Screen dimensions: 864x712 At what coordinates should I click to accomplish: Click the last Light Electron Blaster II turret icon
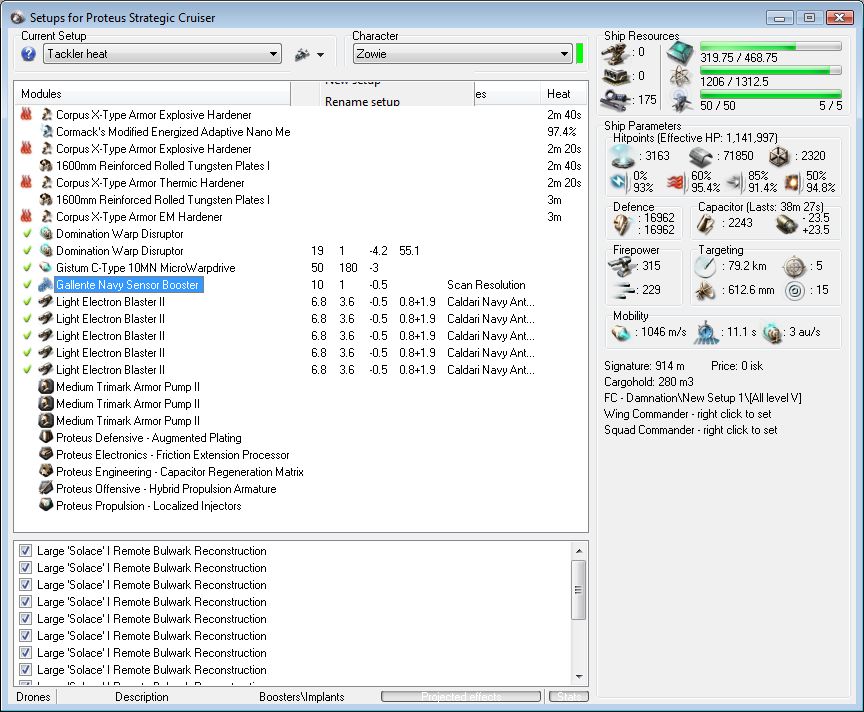pos(46,370)
